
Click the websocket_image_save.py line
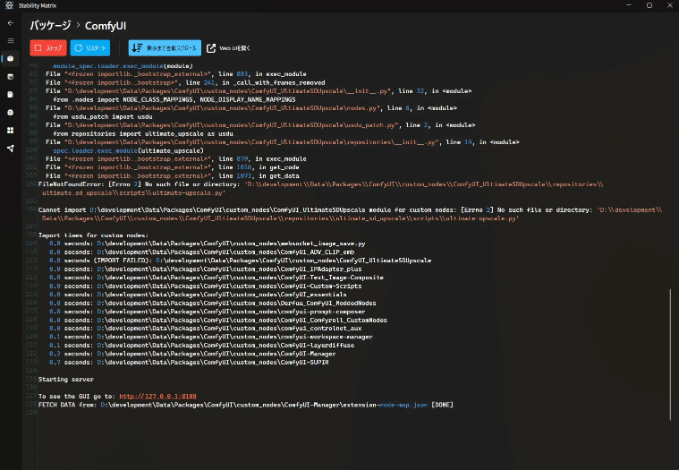click(x=207, y=243)
